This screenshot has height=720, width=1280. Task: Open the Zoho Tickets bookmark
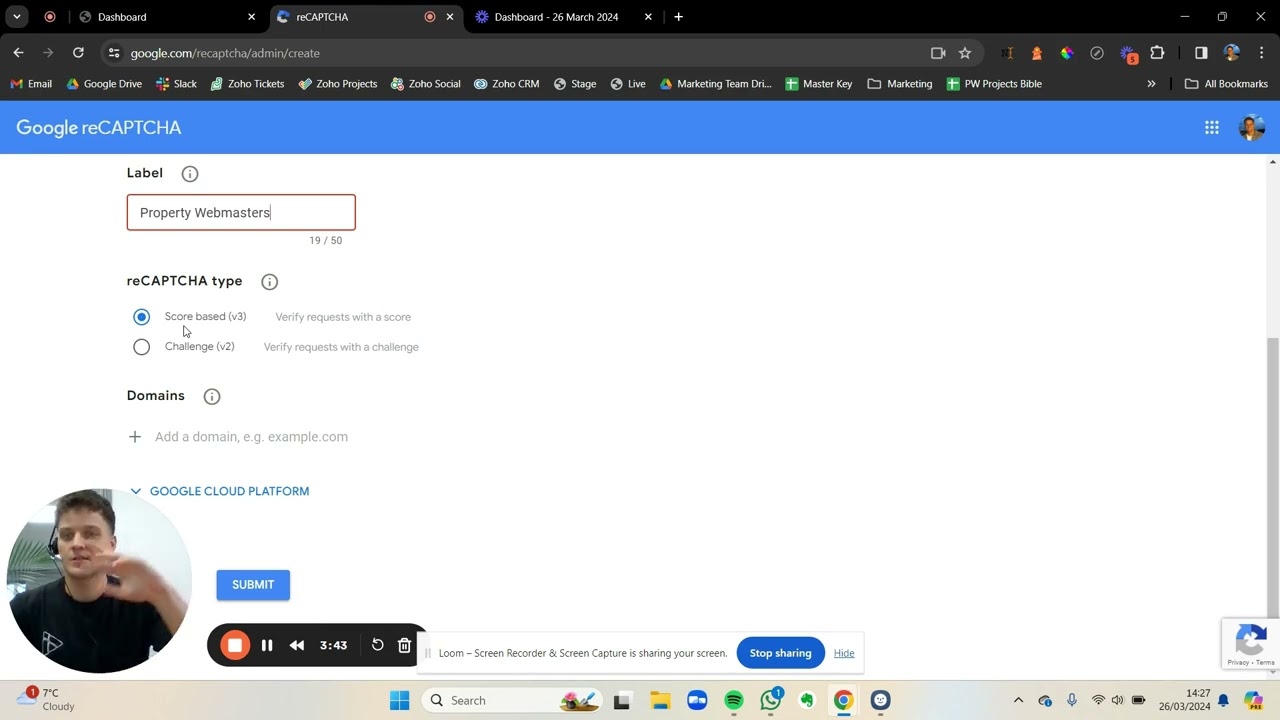(247, 84)
